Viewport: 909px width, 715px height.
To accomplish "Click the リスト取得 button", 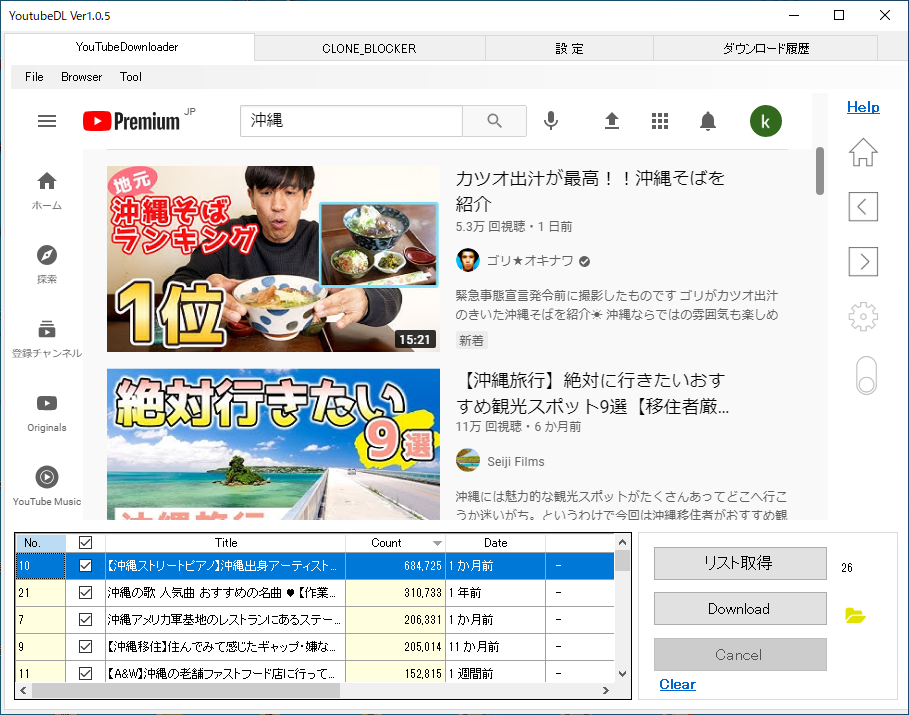I will coord(740,563).
